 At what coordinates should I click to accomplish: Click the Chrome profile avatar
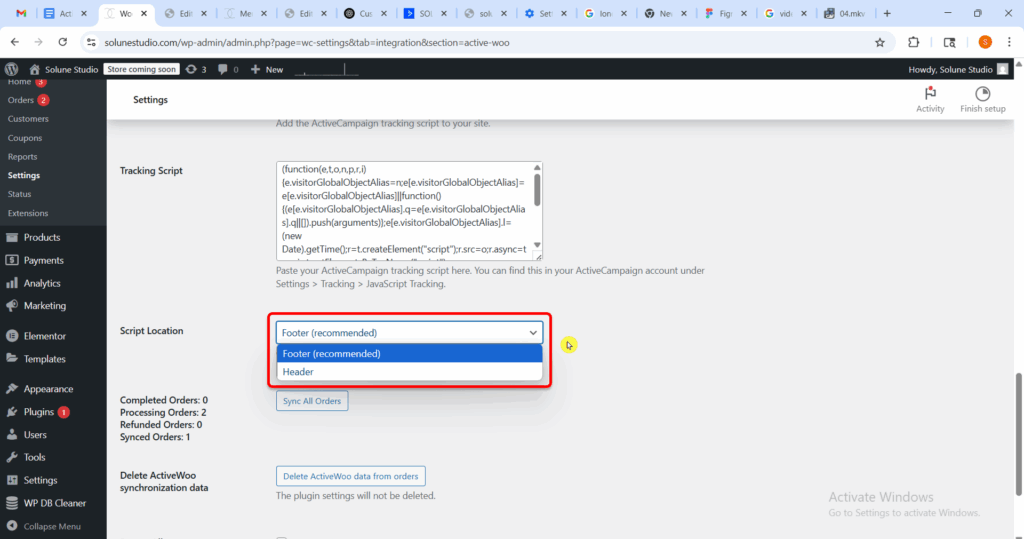(x=985, y=42)
